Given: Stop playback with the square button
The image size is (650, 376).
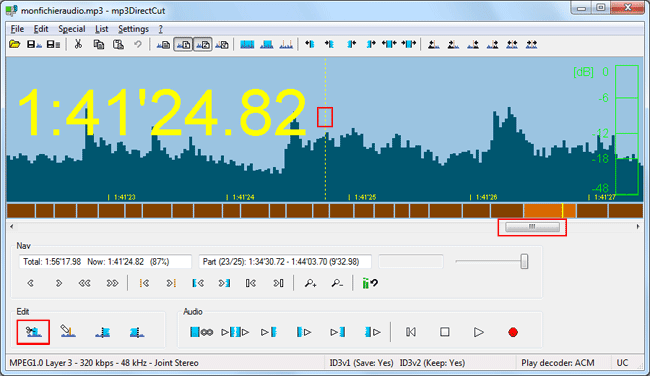Looking at the screenshot, I should (444, 332).
